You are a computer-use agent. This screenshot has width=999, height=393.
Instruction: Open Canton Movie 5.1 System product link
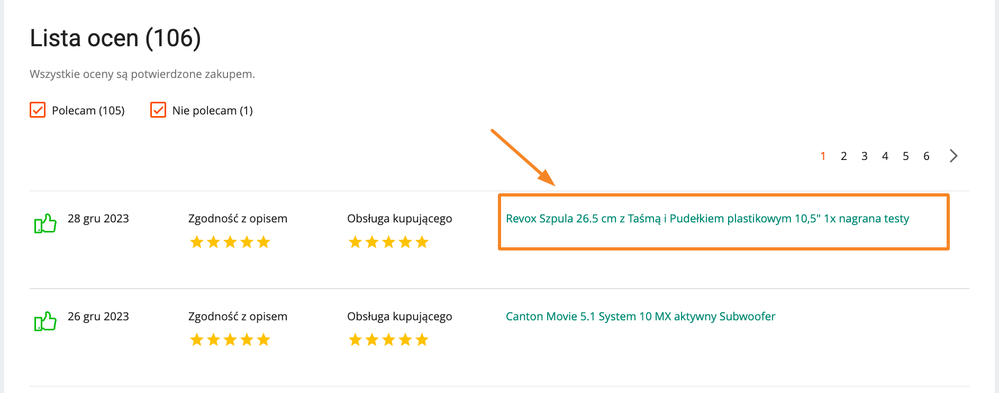click(x=640, y=316)
